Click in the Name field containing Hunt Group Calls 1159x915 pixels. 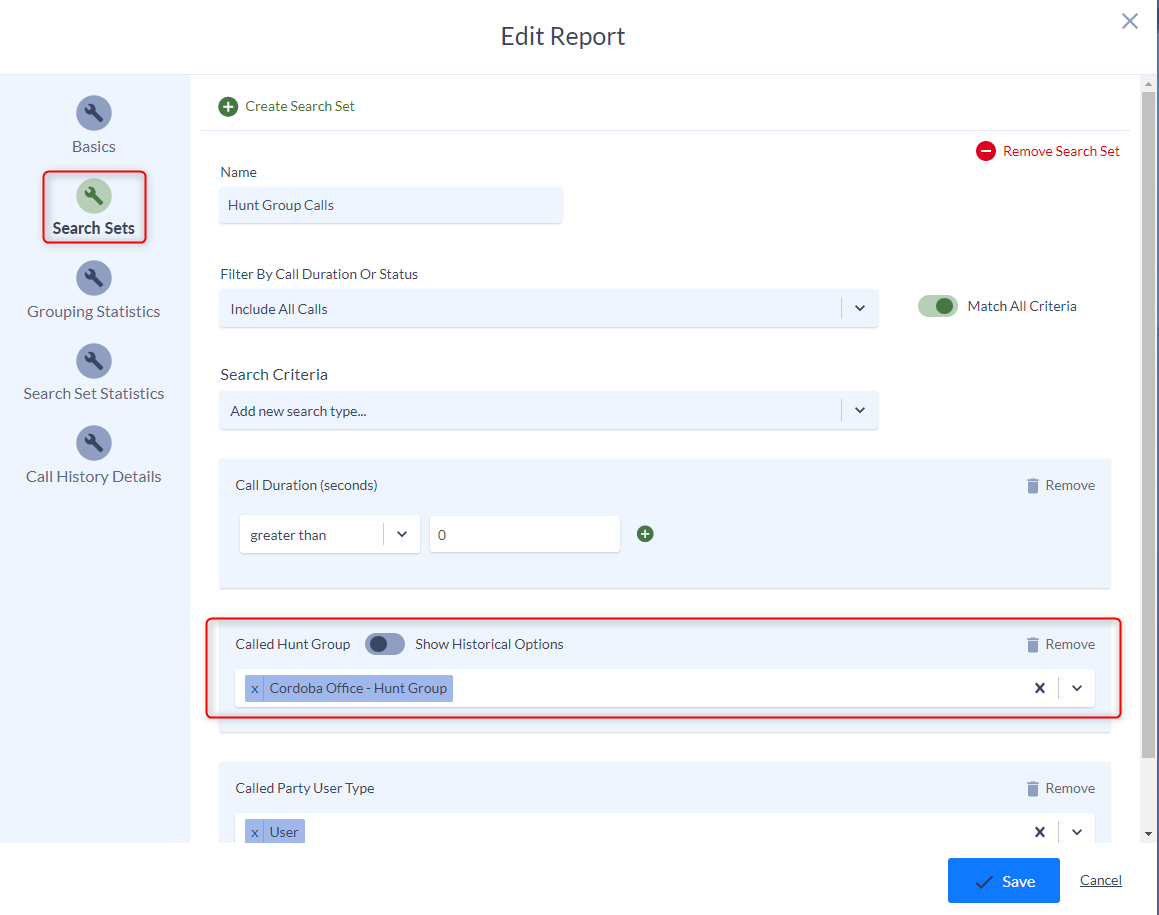[x=390, y=205]
